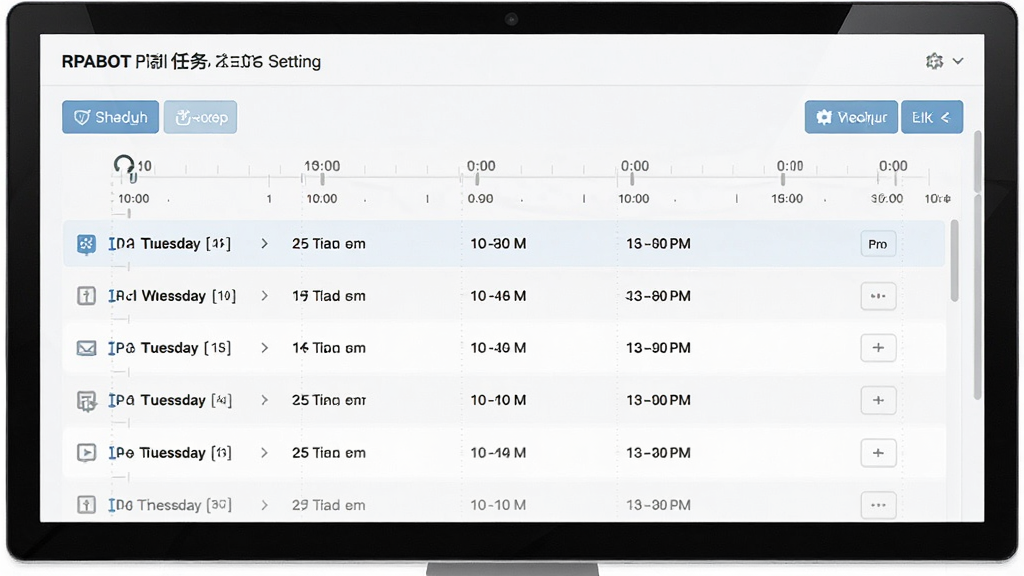Expand chevron of the Thessday row
The width and height of the screenshot is (1024, 576).
[264, 505]
